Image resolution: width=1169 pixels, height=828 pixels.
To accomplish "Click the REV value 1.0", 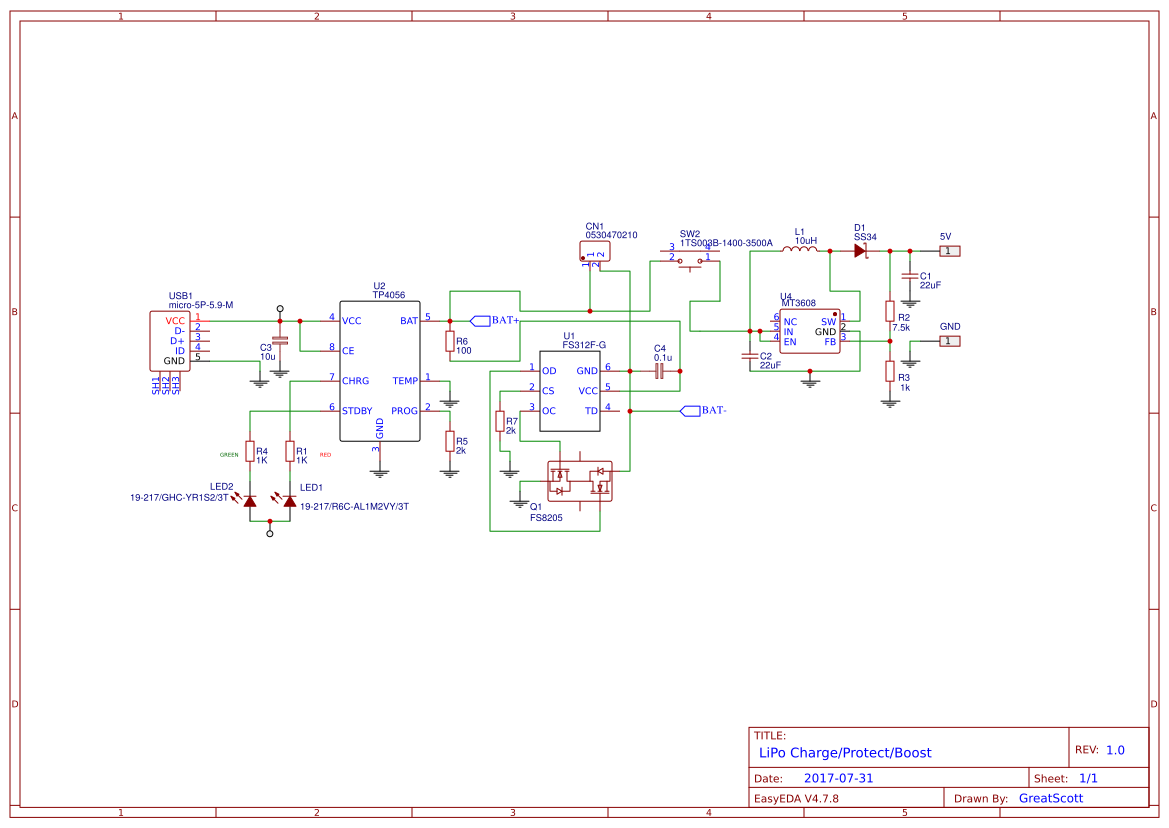I will [x=1115, y=750].
